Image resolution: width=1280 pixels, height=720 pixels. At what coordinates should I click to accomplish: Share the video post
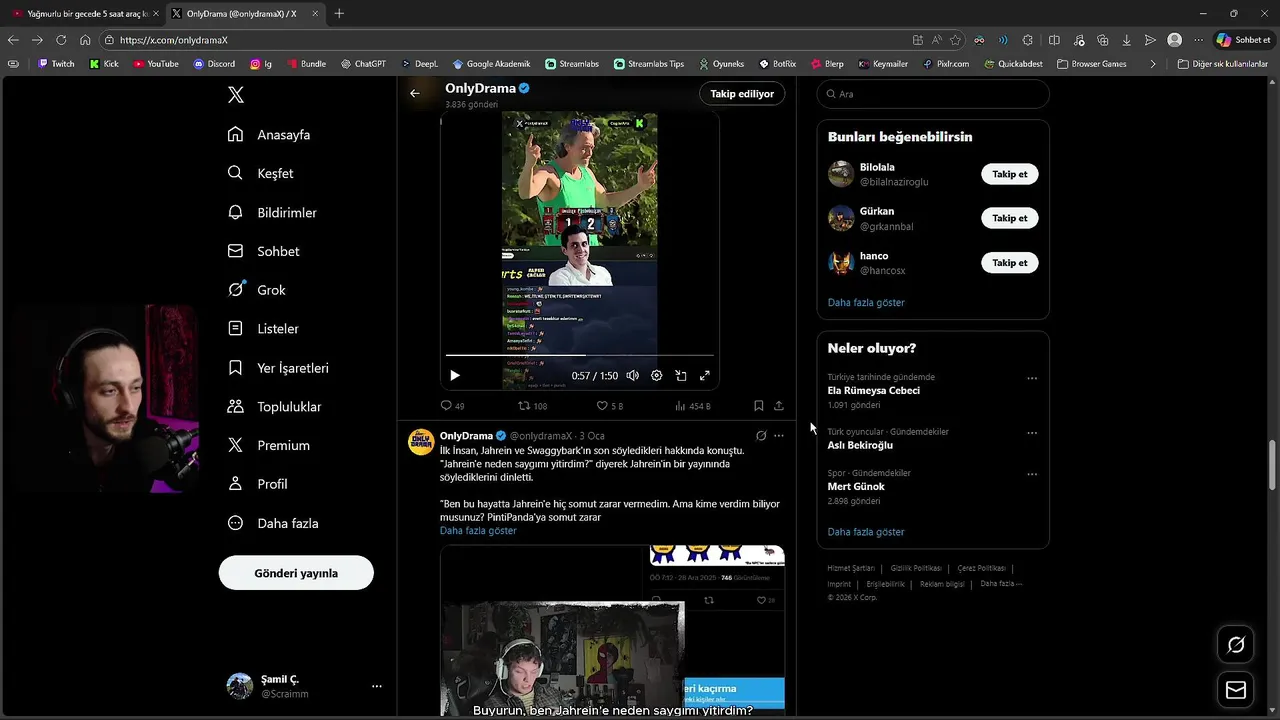(x=779, y=406)
